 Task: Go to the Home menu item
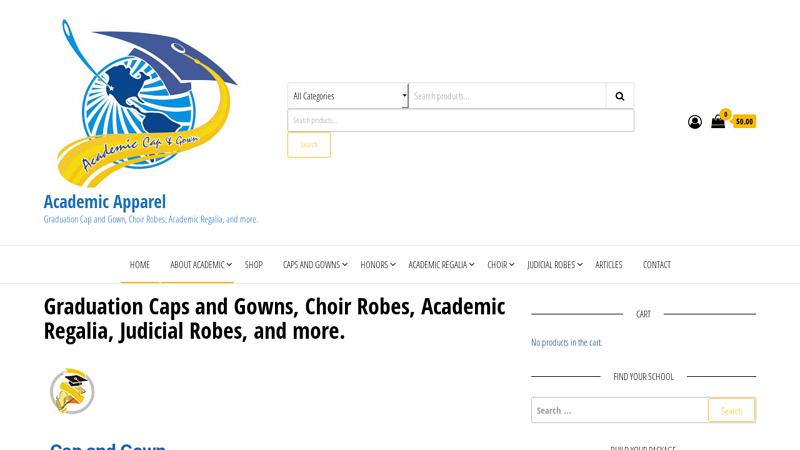(x=140, y=265)
